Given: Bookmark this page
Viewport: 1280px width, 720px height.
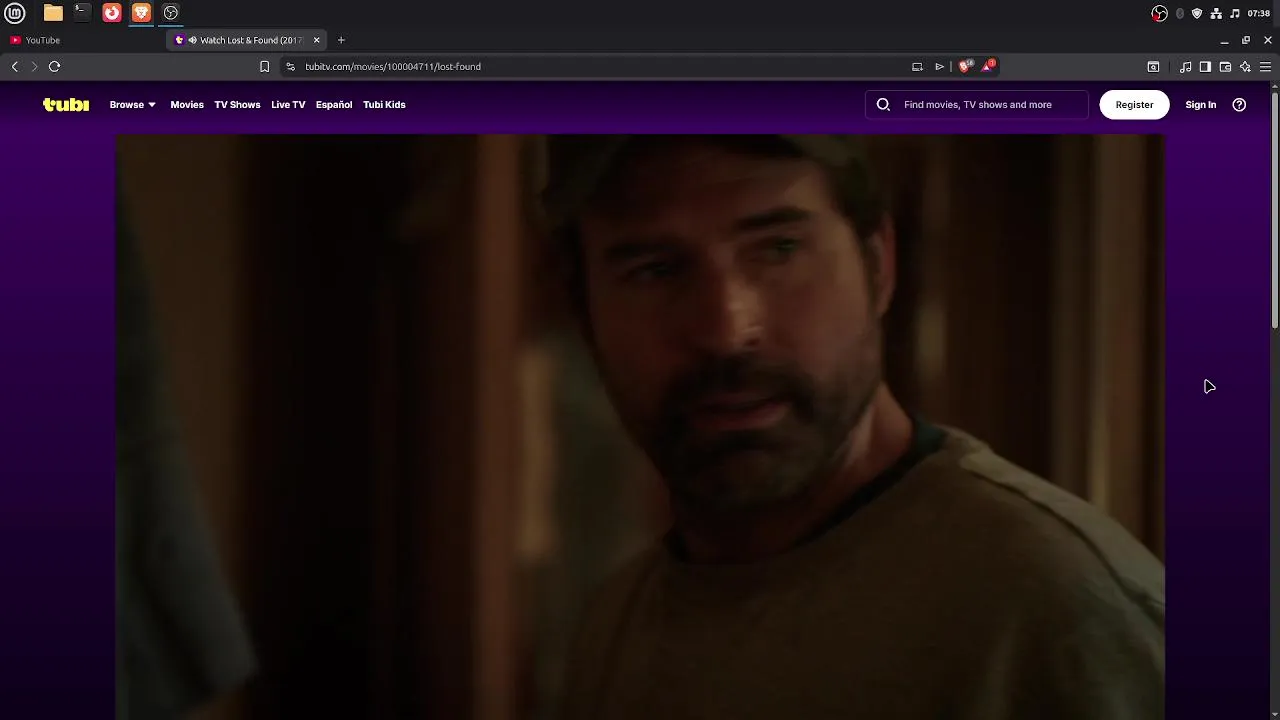Looking at the screenshot, I should [264, 66].
